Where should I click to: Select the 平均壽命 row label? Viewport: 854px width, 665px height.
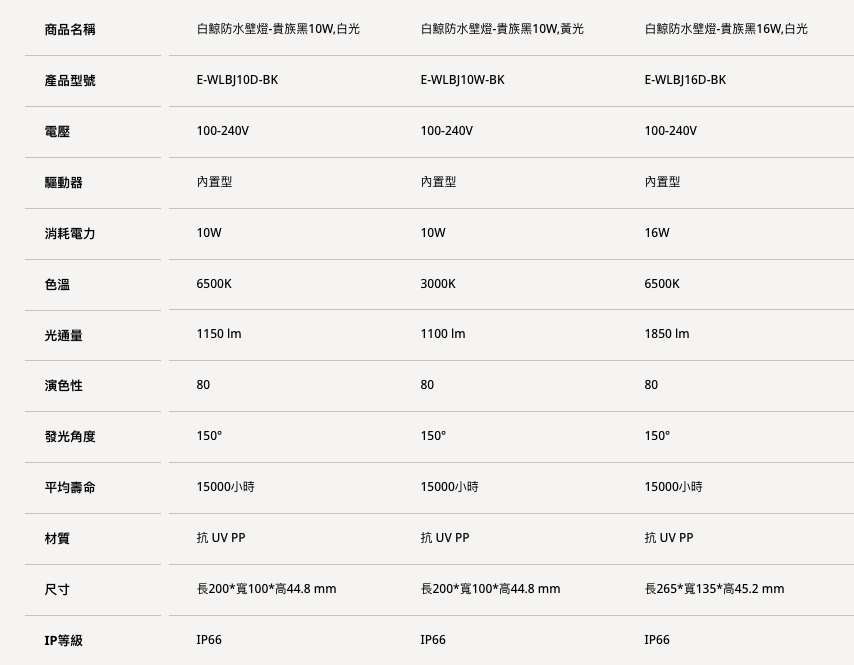70,488
